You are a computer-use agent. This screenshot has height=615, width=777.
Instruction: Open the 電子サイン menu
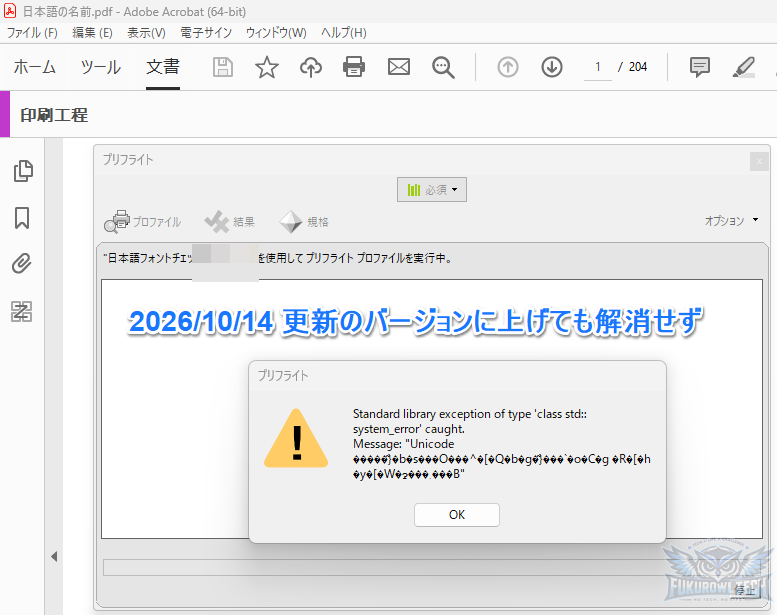[206, 33]
